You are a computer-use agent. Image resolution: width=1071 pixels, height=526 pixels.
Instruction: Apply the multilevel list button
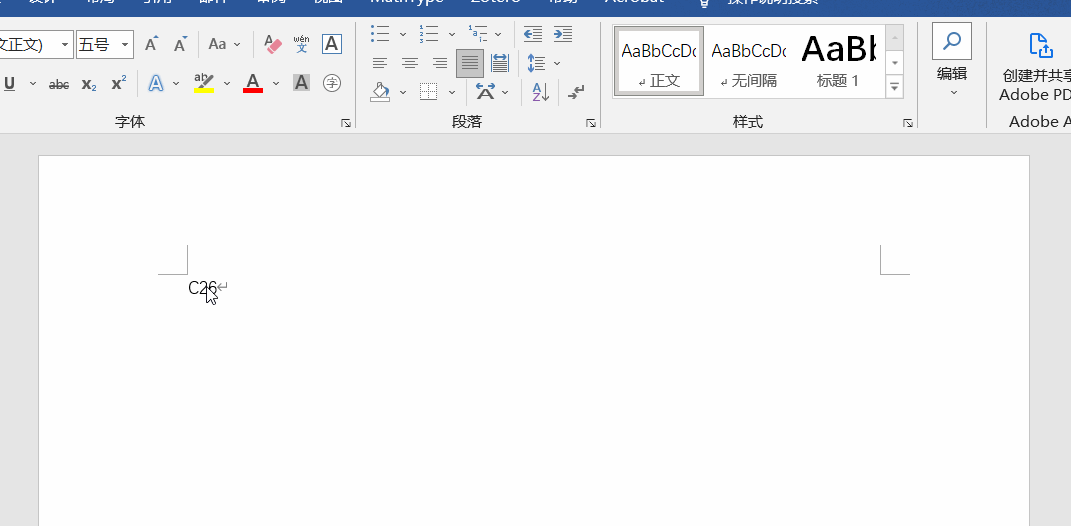478,33
